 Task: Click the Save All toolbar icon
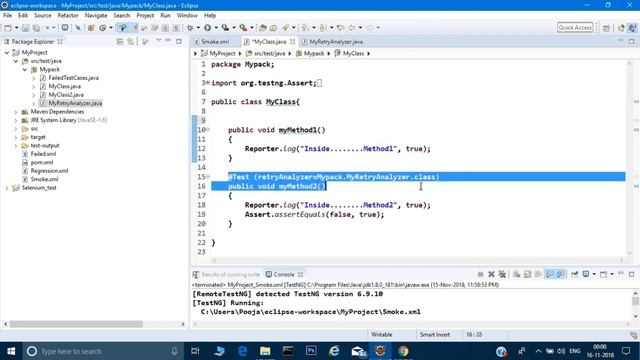pyautogui.click(x=36, y=28)
